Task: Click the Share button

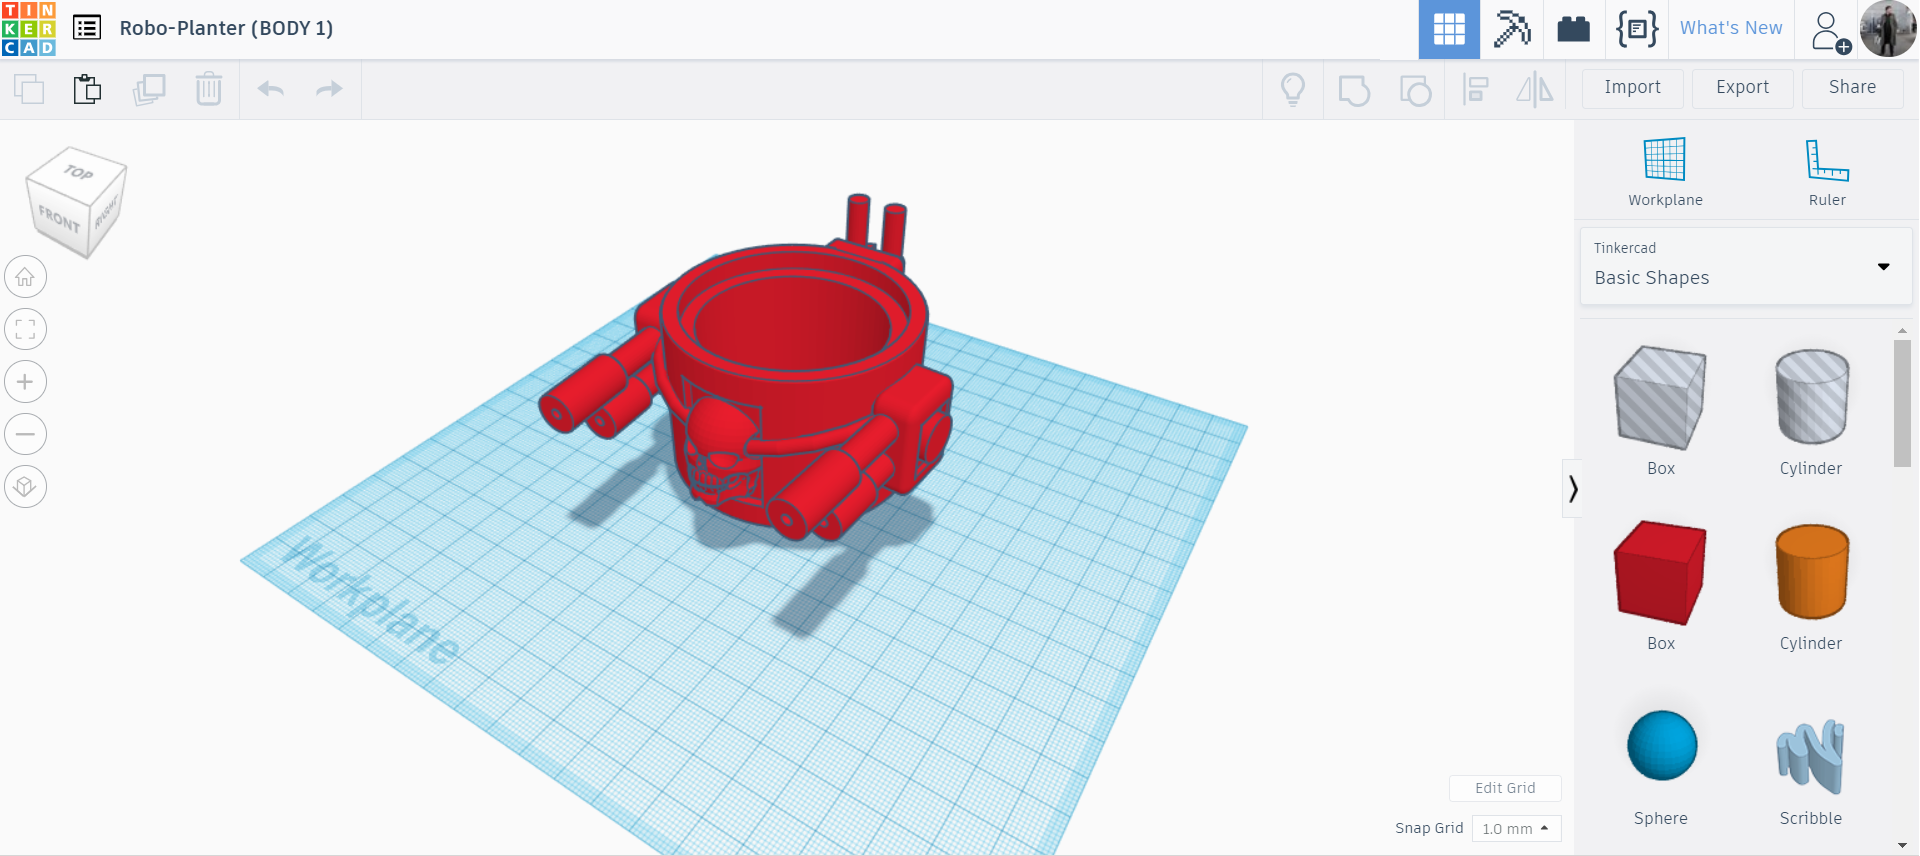Action: pos(1853,88)
